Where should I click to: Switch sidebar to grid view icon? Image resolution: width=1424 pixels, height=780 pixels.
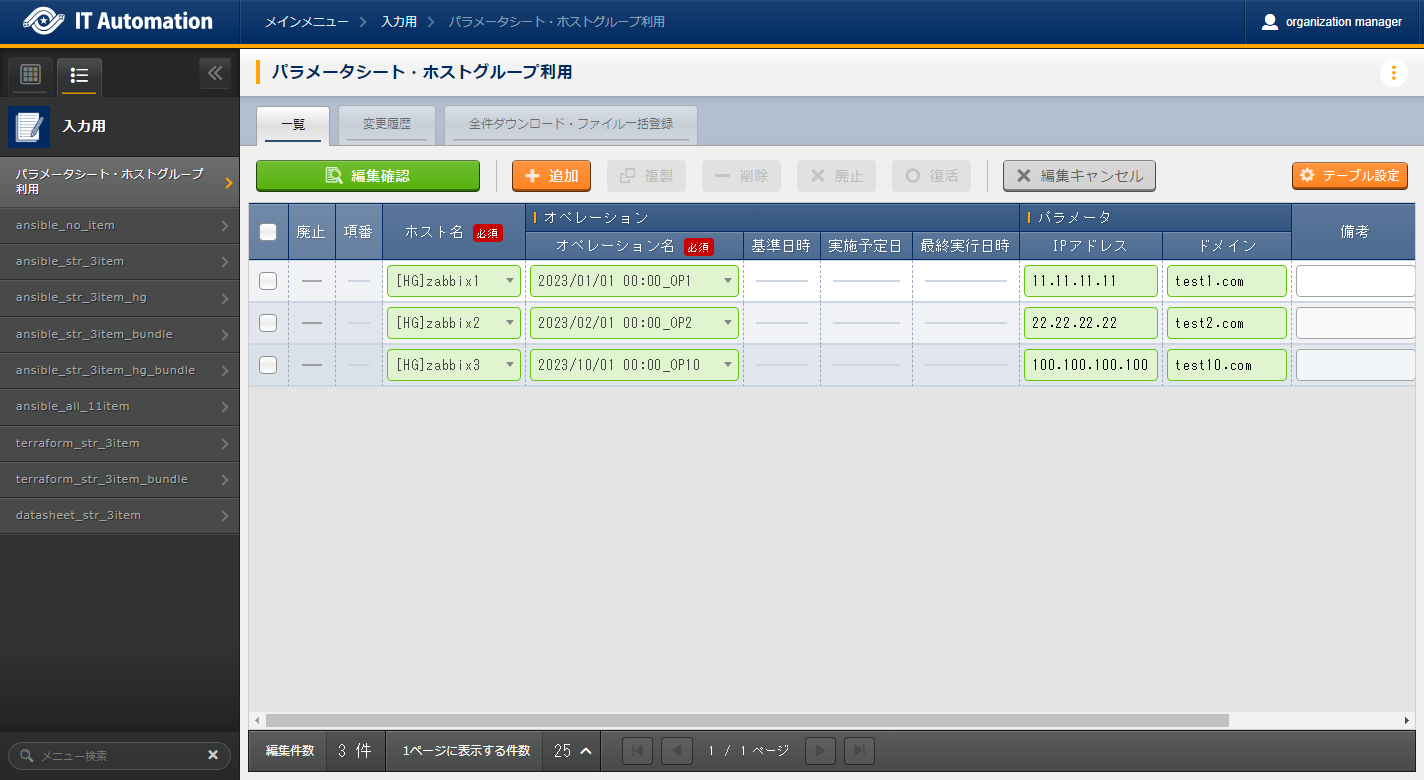[x=30, y=75]
